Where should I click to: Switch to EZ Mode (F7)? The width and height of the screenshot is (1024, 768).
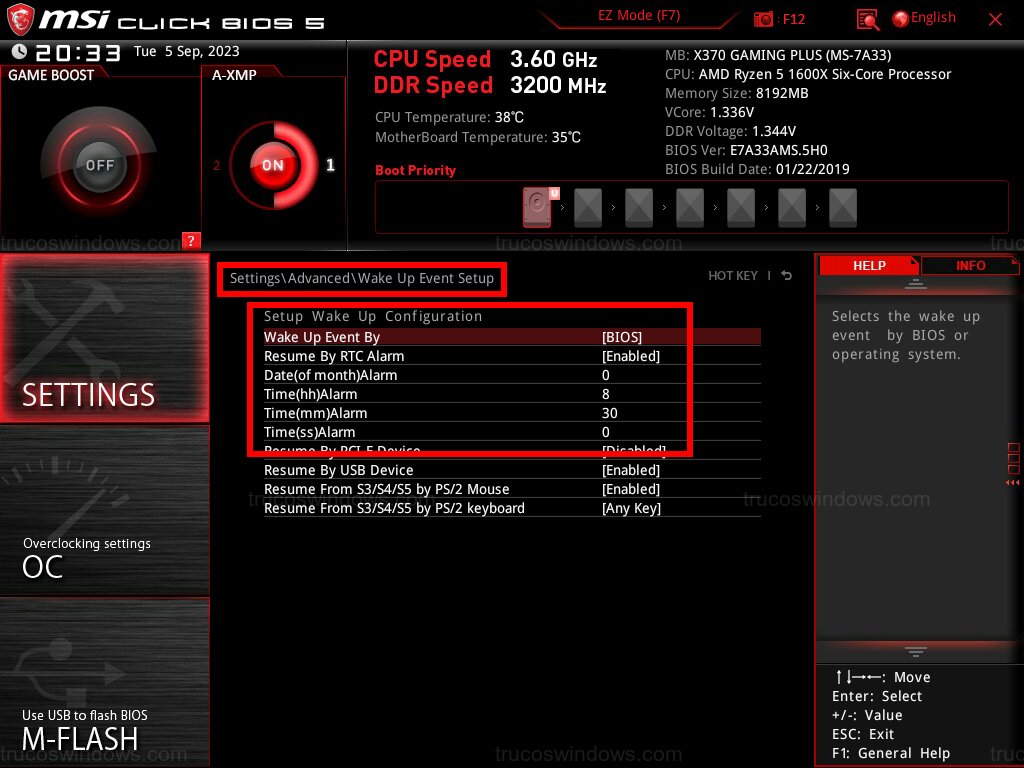[640, 17]
